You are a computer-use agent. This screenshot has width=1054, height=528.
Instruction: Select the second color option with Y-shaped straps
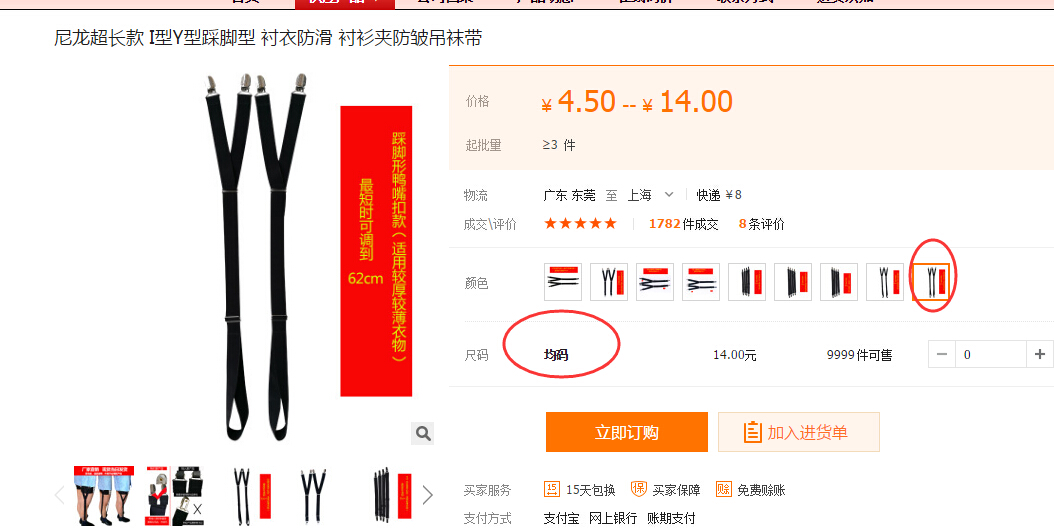click(x=609, y=282)
